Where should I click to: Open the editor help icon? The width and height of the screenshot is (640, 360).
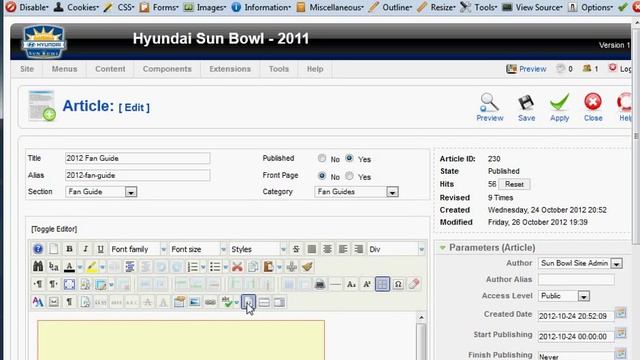[x=38, y=249]
